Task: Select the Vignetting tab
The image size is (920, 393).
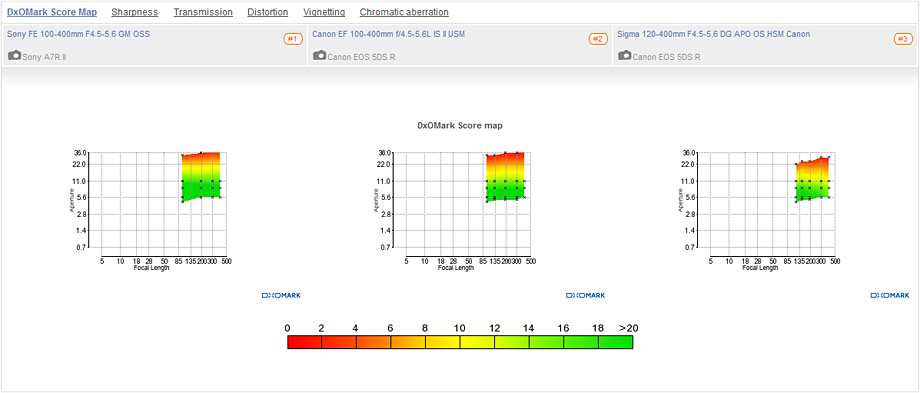Action: coord(324,12)
